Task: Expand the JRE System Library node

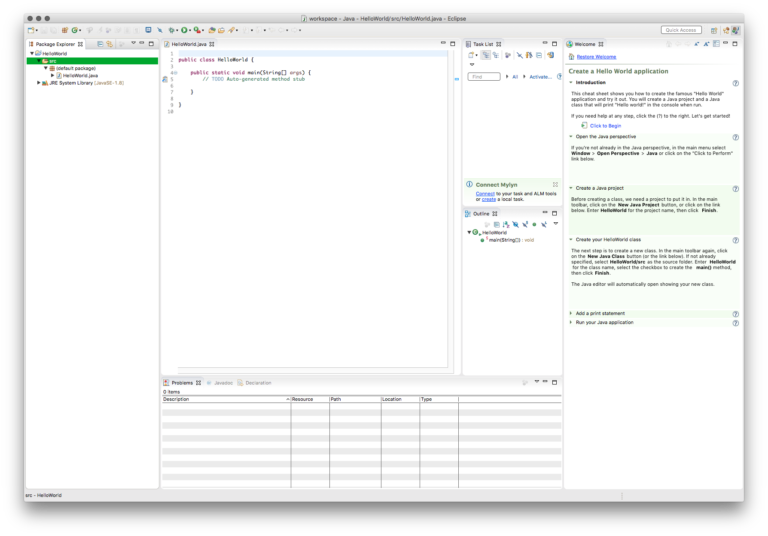Action: tap(39, 83)
